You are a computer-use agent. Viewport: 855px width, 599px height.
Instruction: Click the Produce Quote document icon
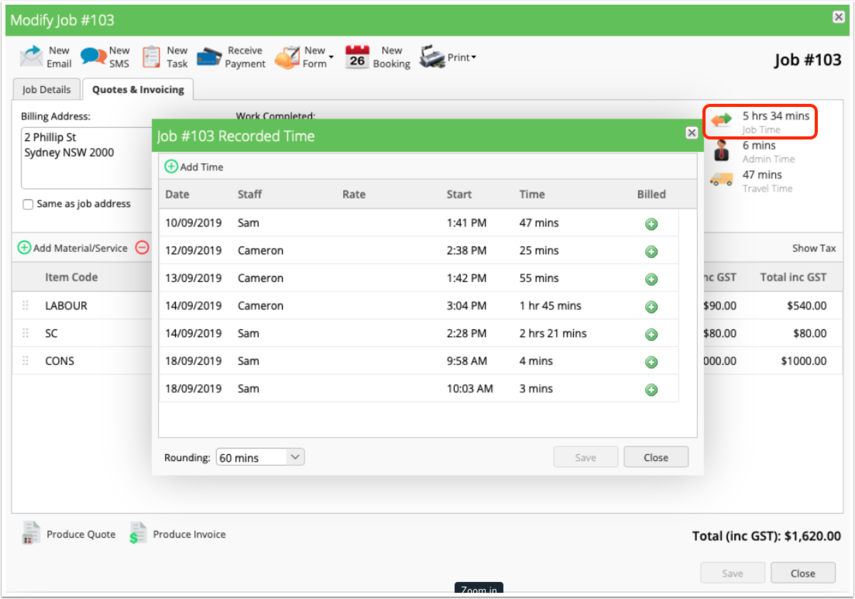(31, 533)
